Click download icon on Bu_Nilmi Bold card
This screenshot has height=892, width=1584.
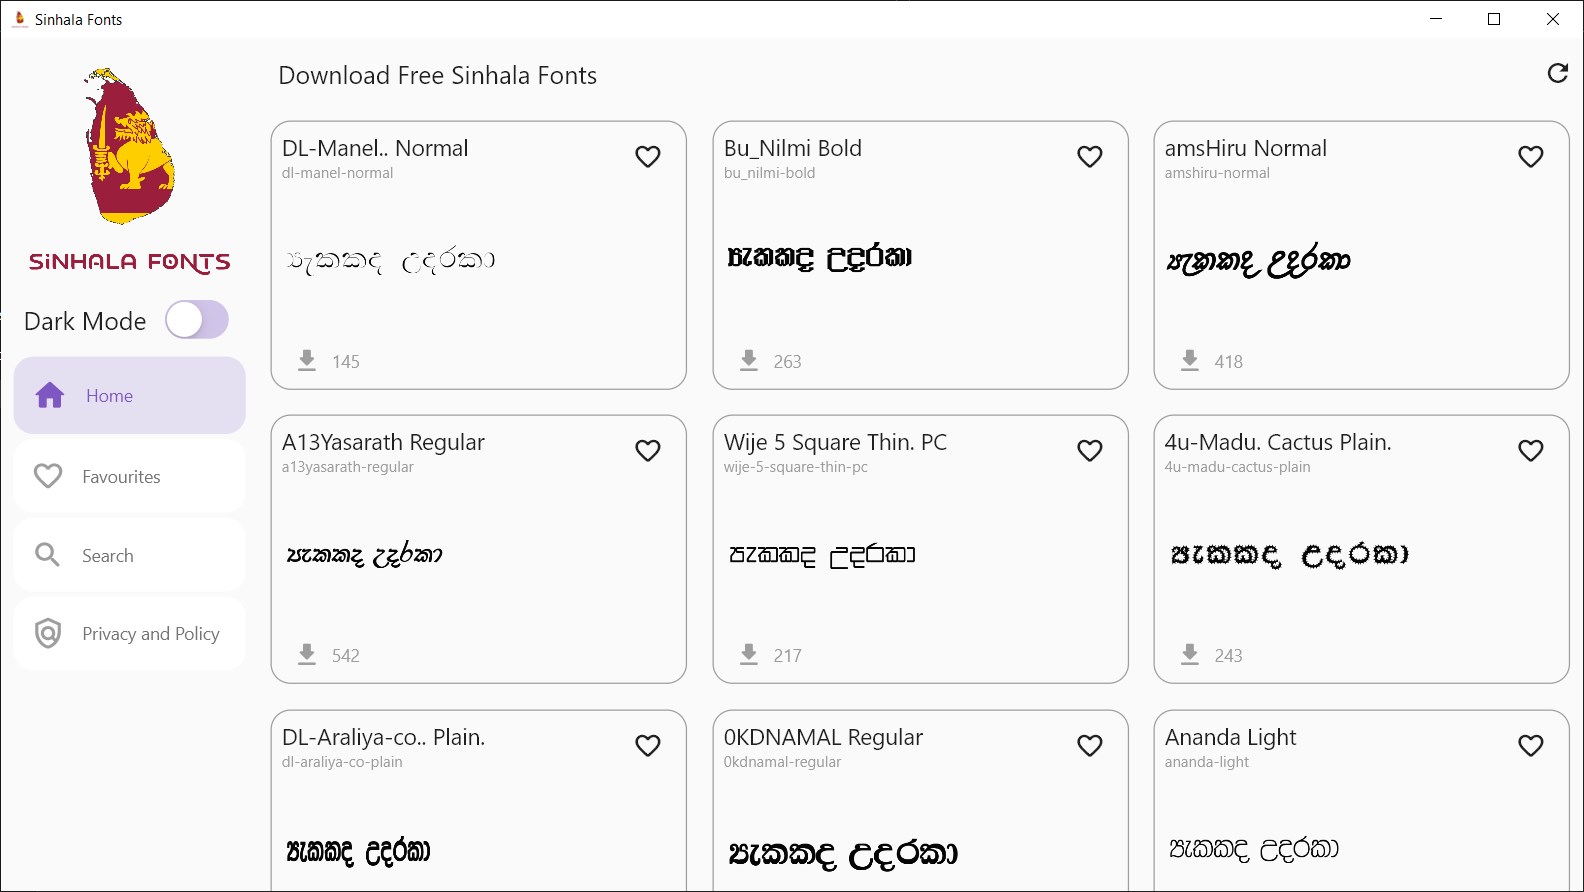(x=749, y=360)
